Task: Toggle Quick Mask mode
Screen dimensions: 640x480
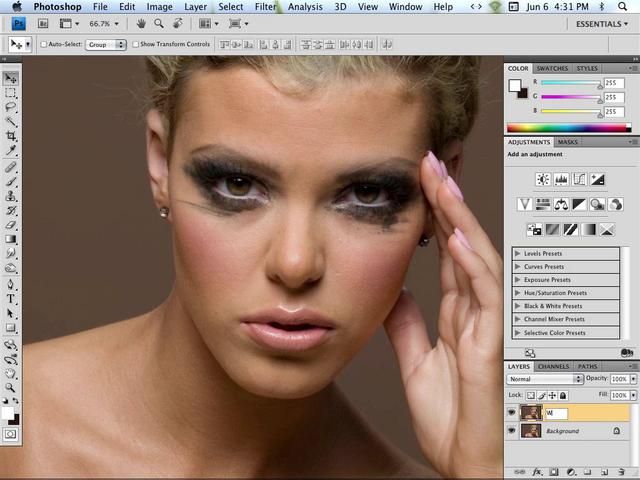Action: click(x=11, y=434)
